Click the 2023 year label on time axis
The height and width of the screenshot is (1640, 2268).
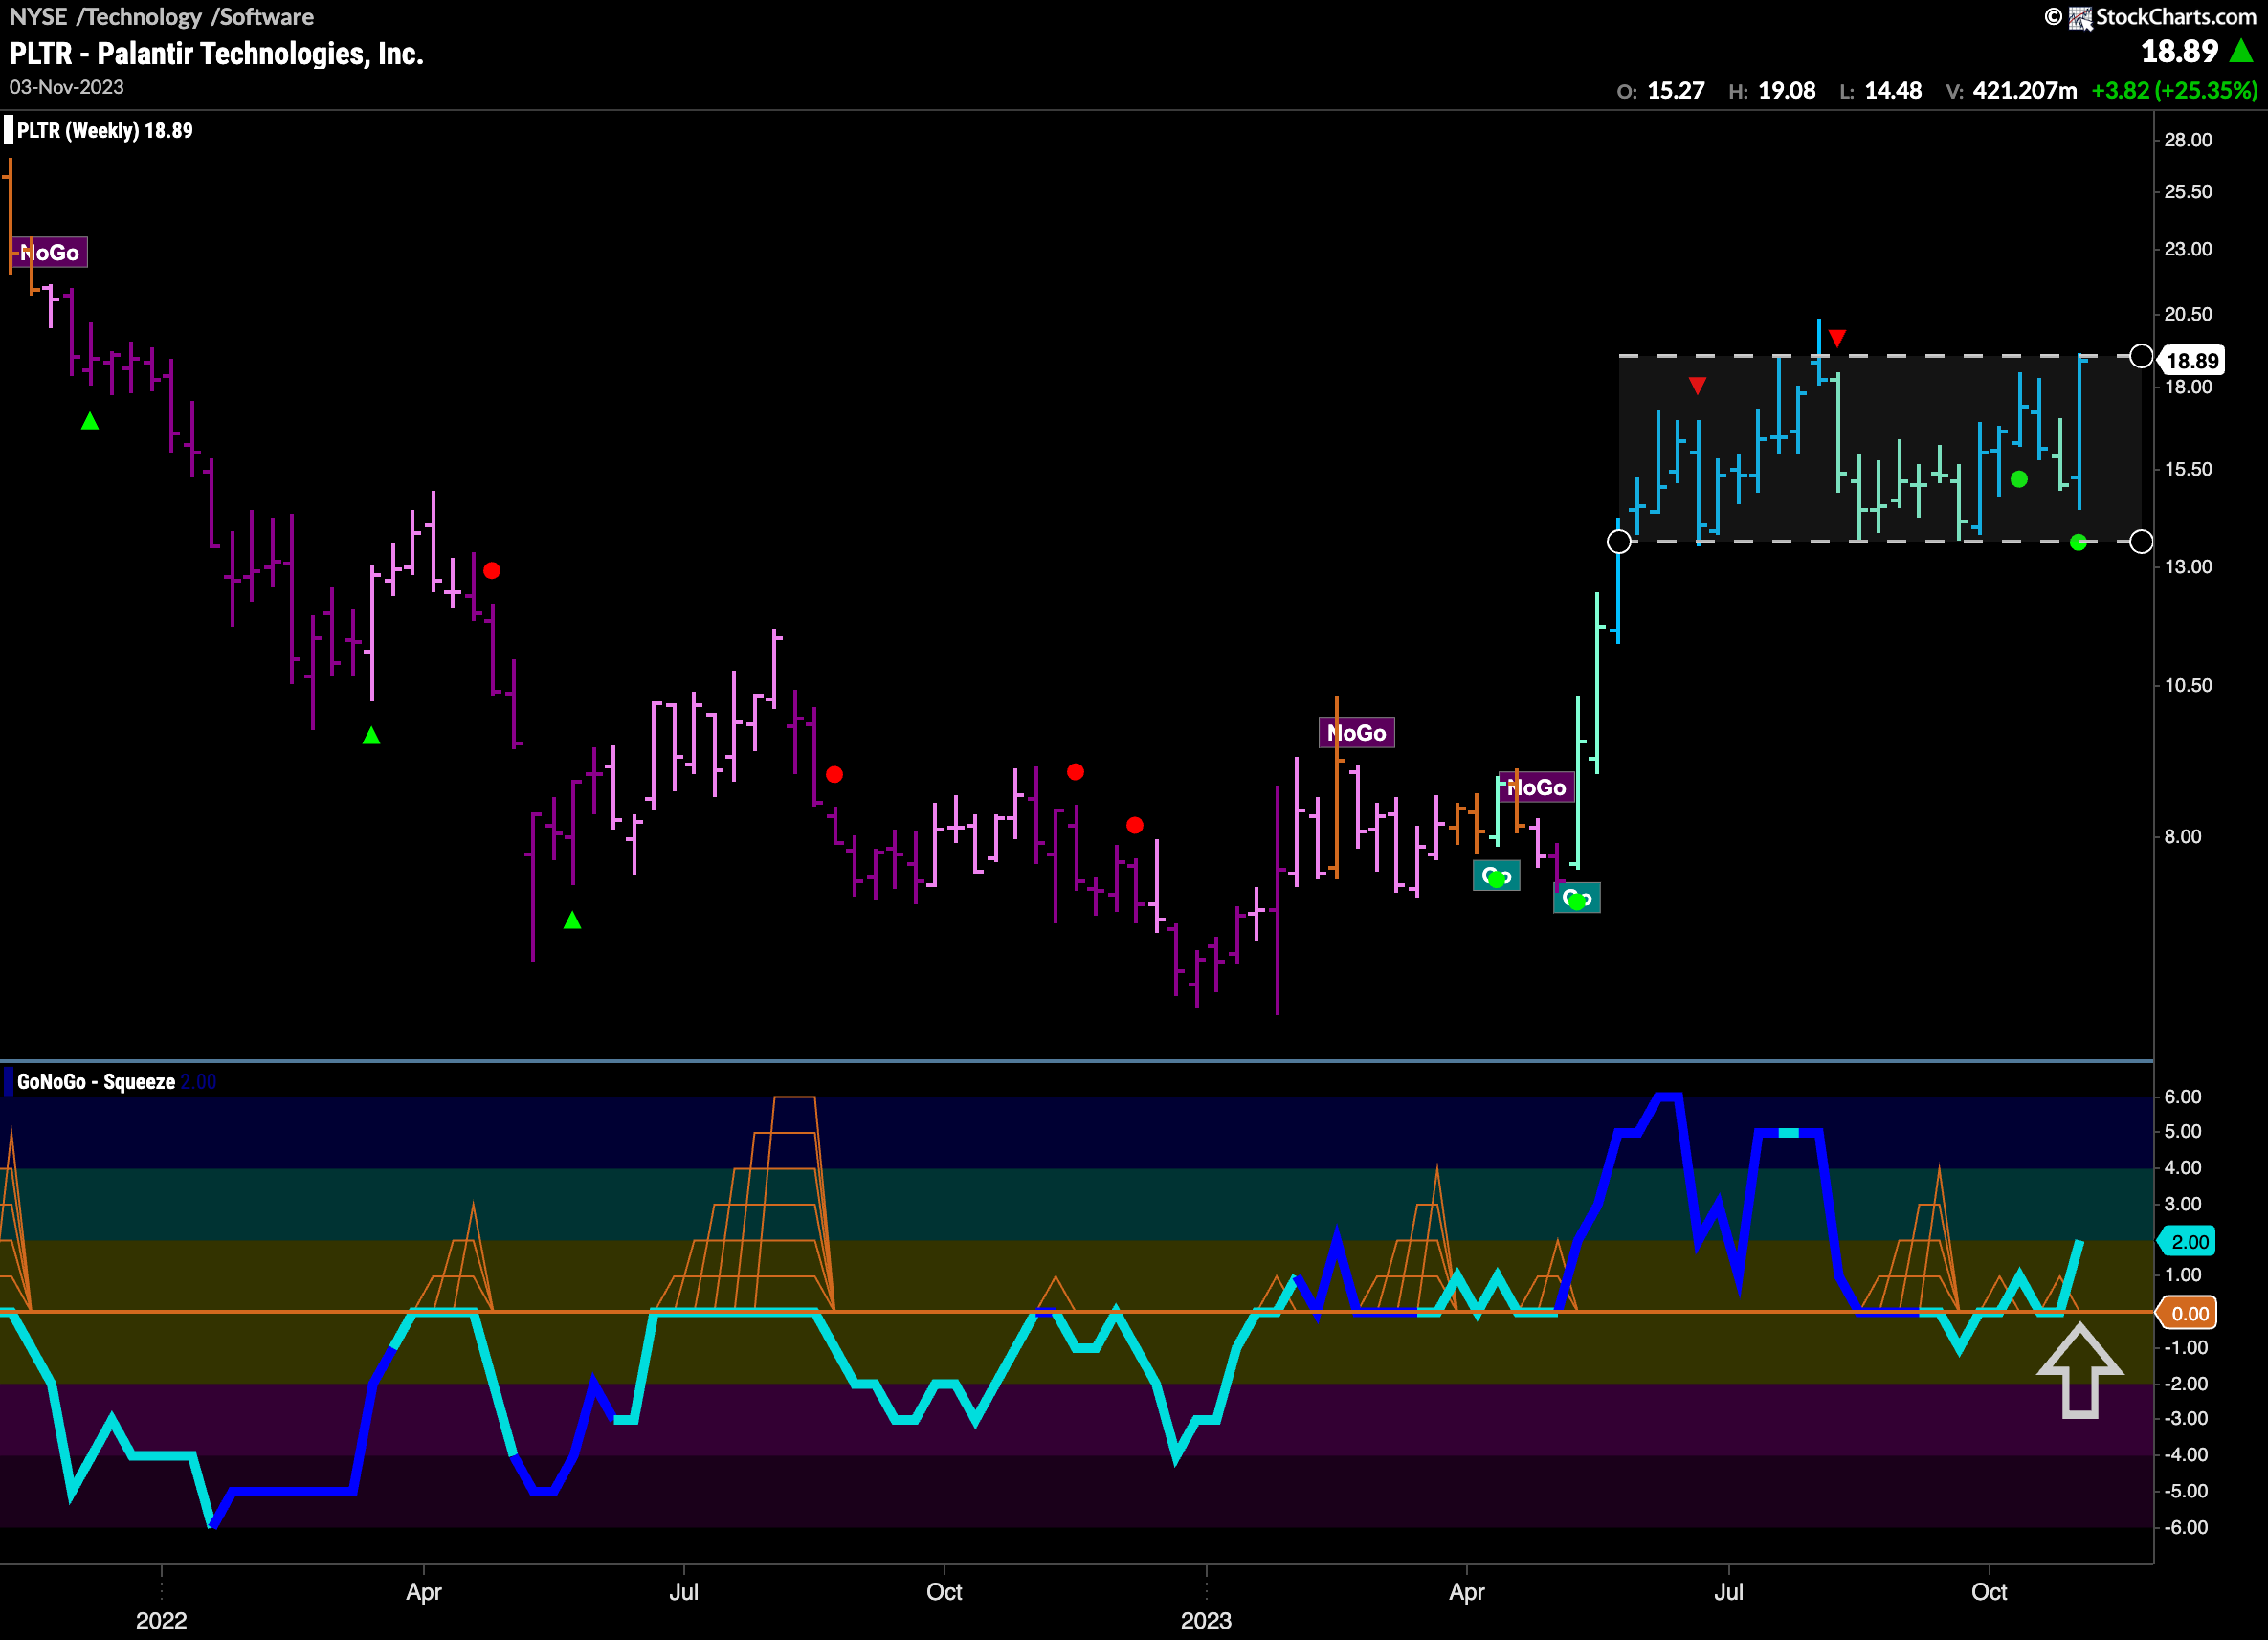1206,1620
